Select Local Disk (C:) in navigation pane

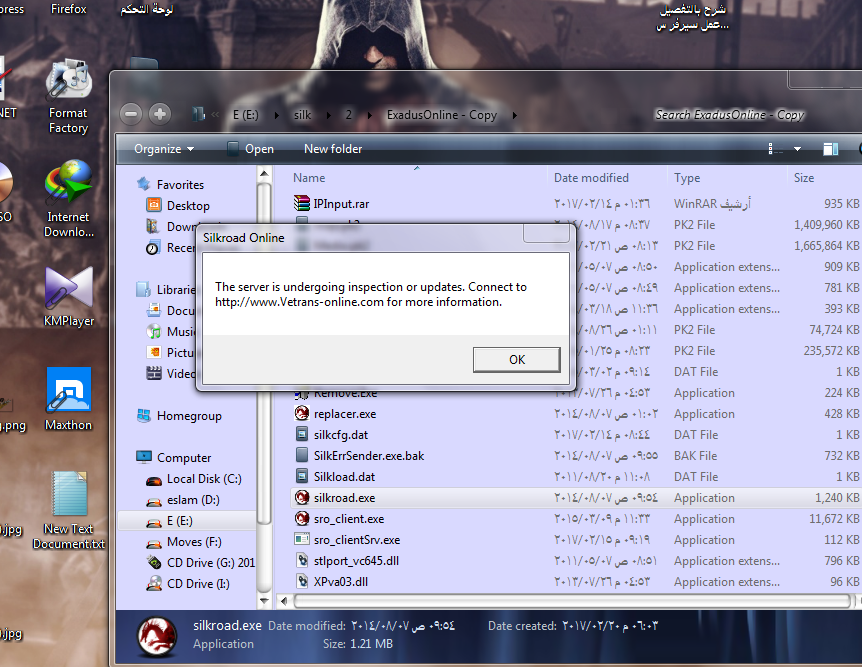[x=194, y=479]
